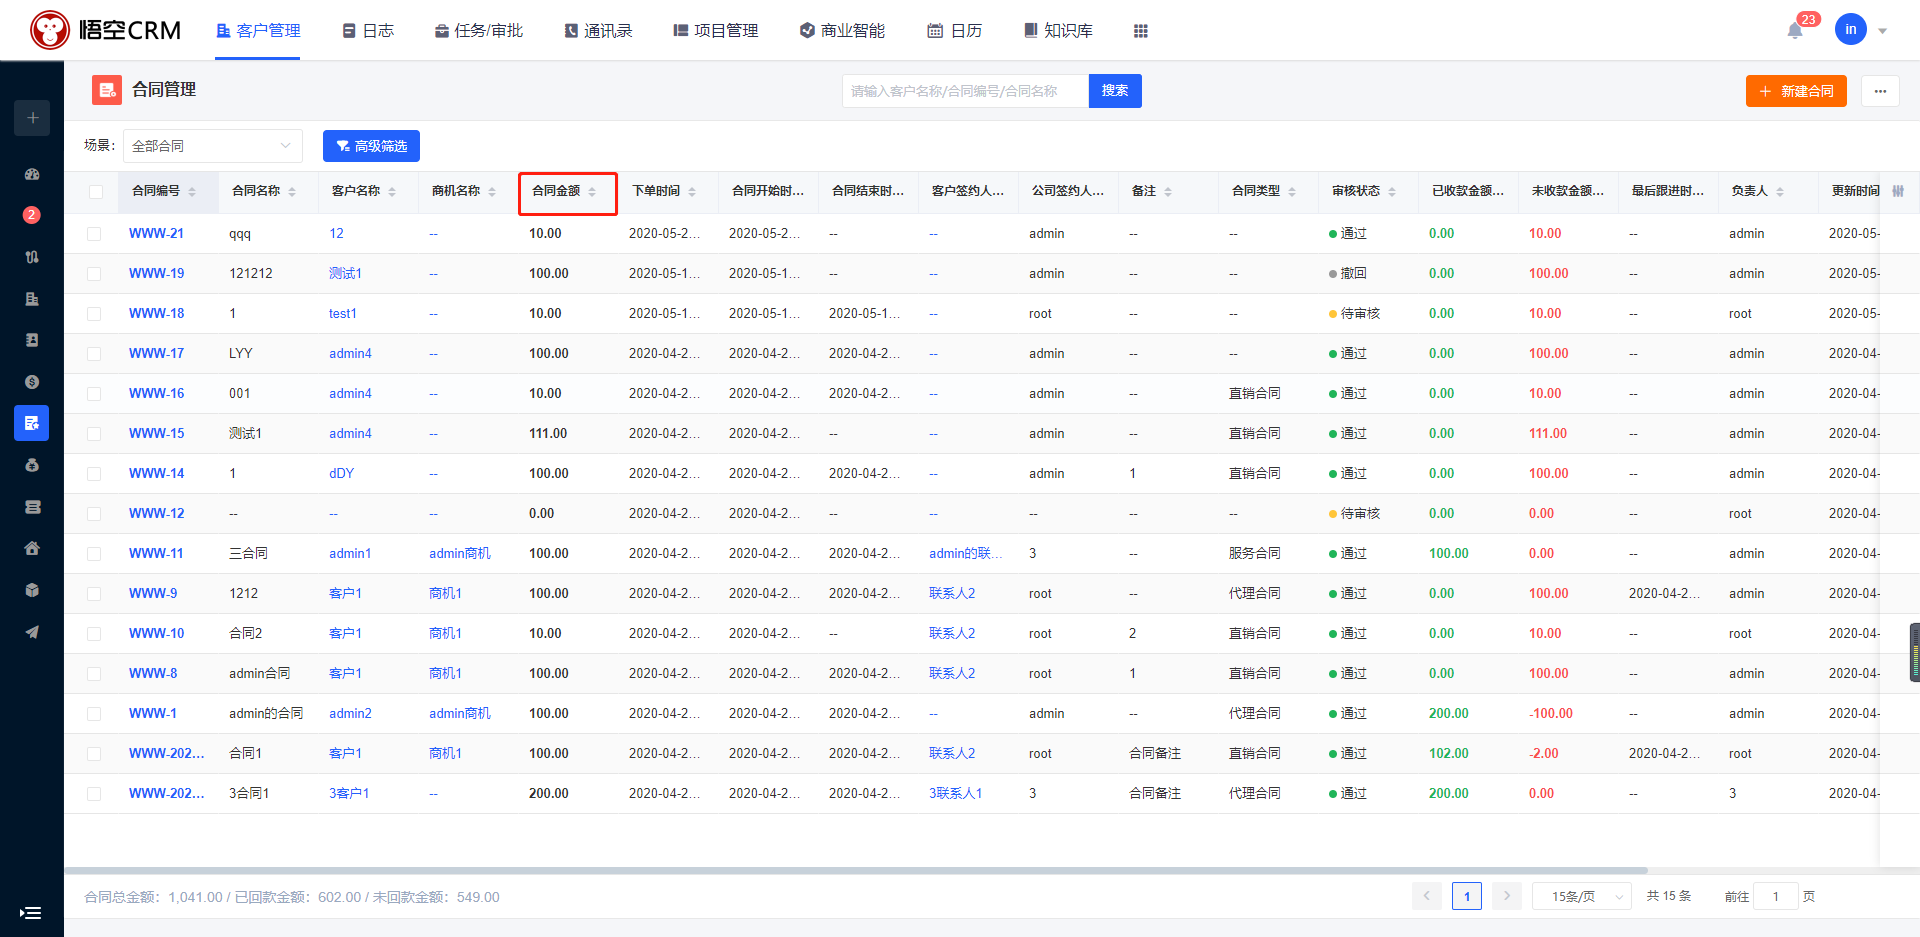Image resolution: width=1920 pixels, height=937 pixels.
Task: Open the apps grid icon in top navigation
Action: tap(1141, 31)
